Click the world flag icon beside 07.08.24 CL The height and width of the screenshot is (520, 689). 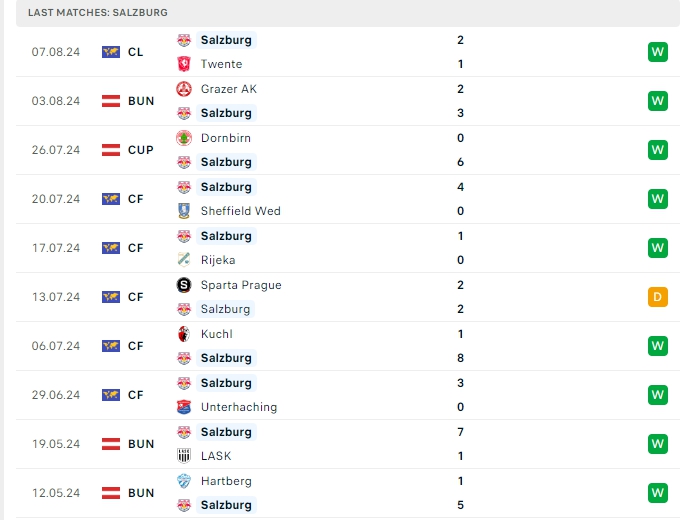pyautogui.click(x=111, y=52)
